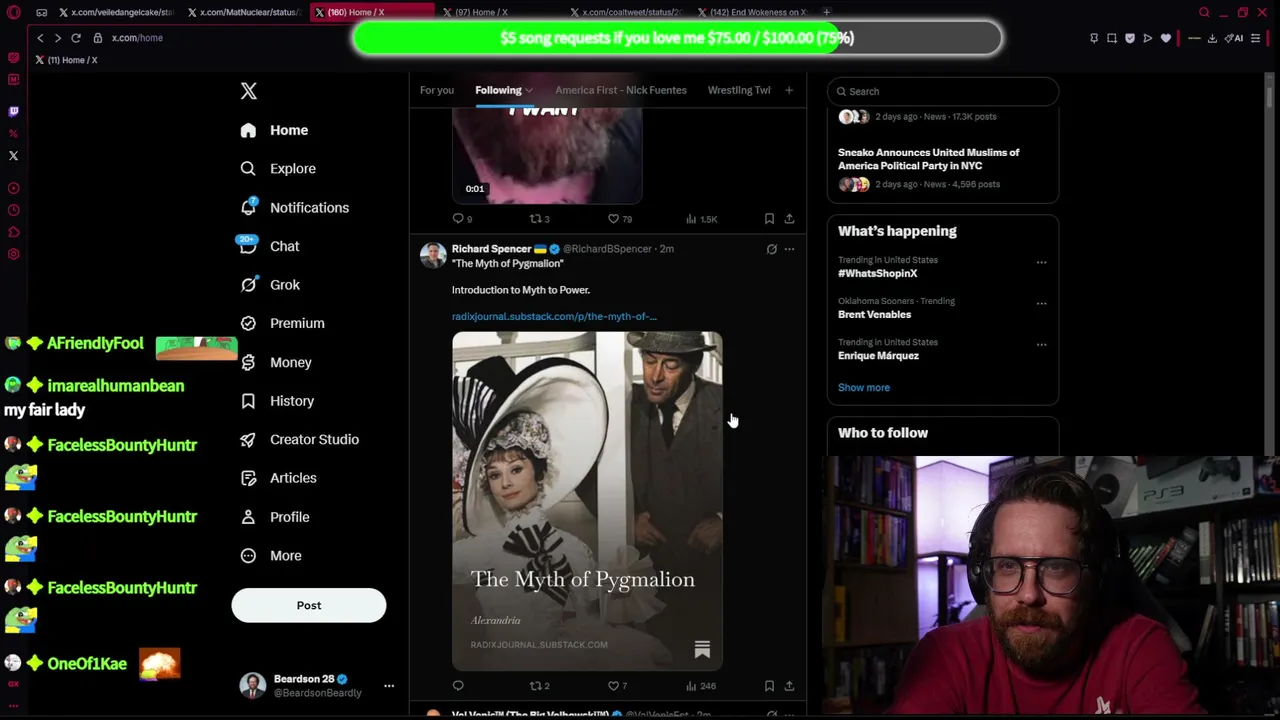View analytics showing 1.5K views
The width and height of the screenshot is (1280, 720).
coord(701,219)
